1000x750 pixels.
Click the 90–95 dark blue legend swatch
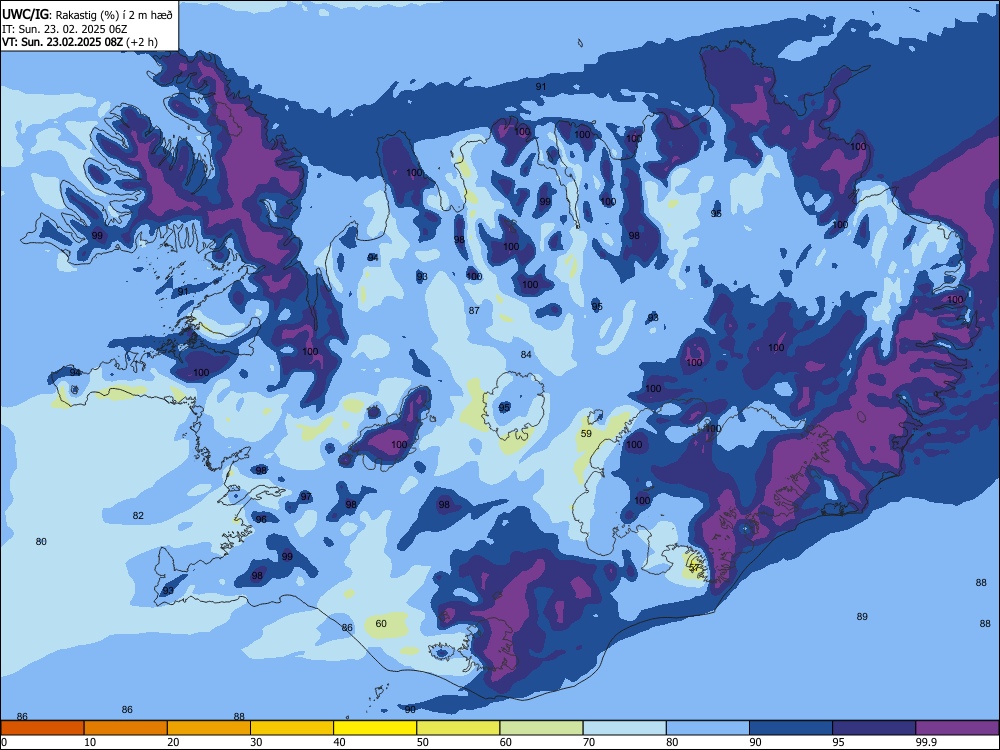(791, 728)
